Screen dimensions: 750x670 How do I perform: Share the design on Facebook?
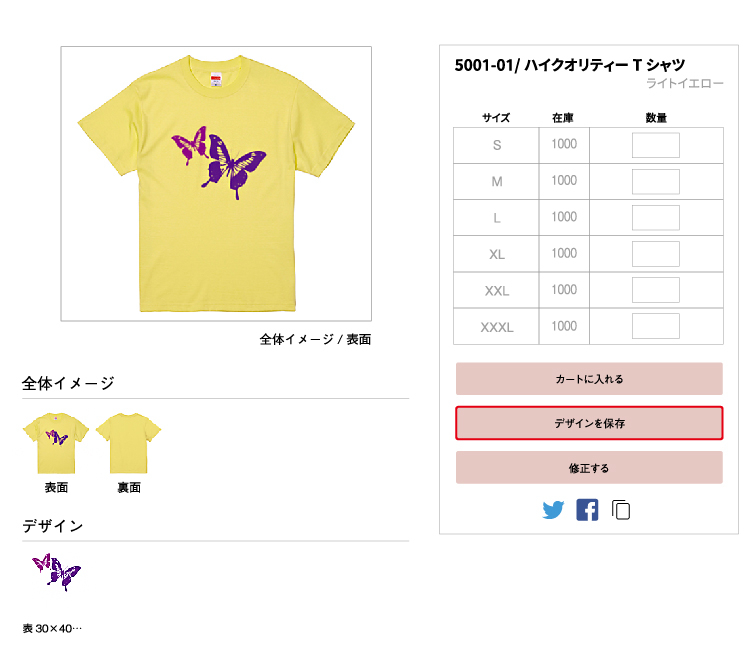[x=587, y=510]
